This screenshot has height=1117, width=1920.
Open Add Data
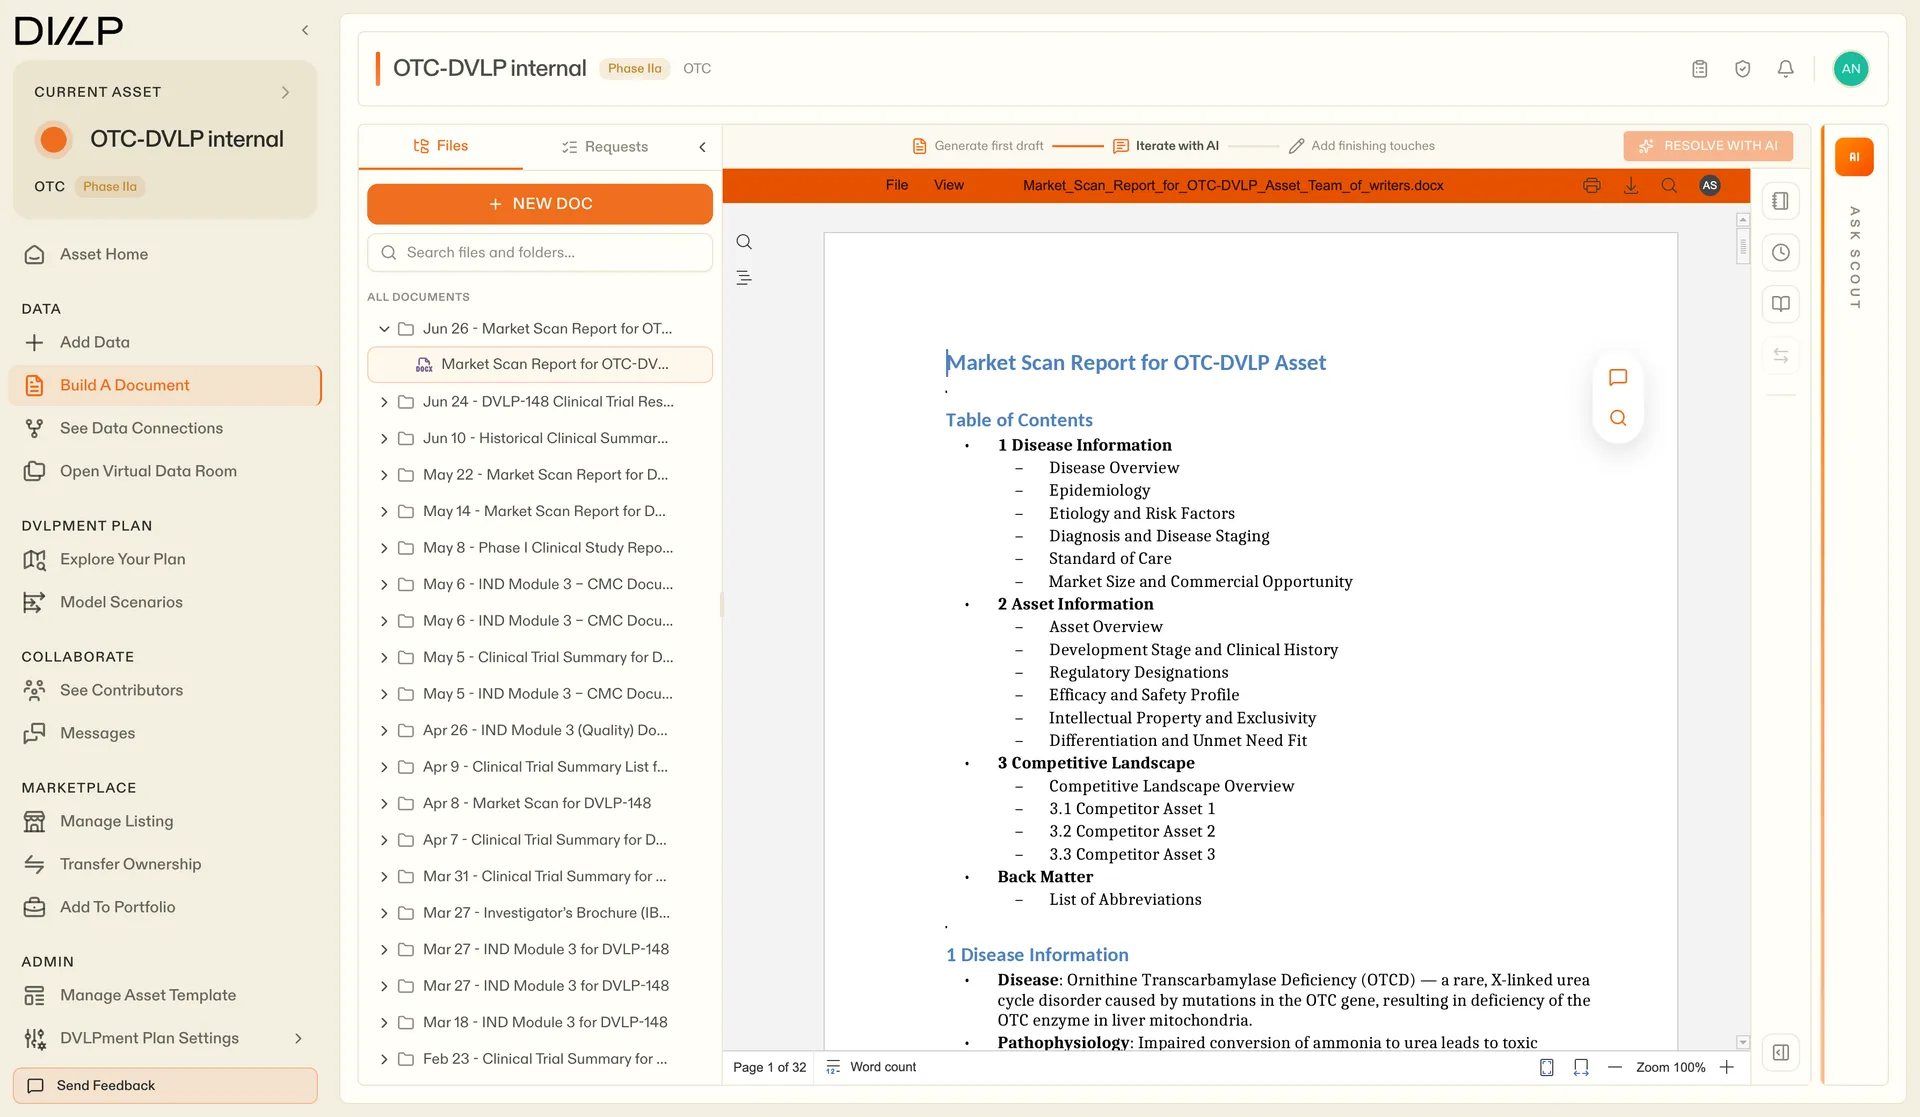coord(165,343)
